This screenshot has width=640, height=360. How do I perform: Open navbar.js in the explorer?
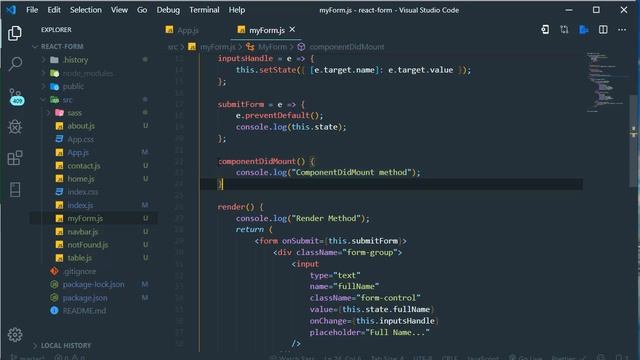83,231
